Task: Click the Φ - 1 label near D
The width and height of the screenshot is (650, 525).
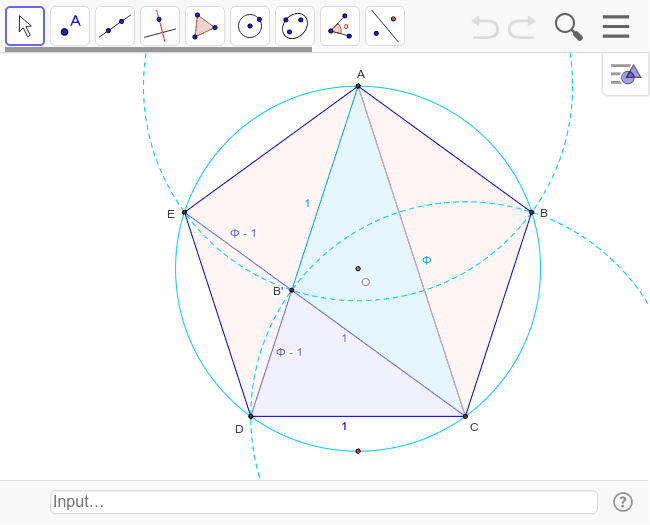Action: pyautogui.click(x=289, y=352)
